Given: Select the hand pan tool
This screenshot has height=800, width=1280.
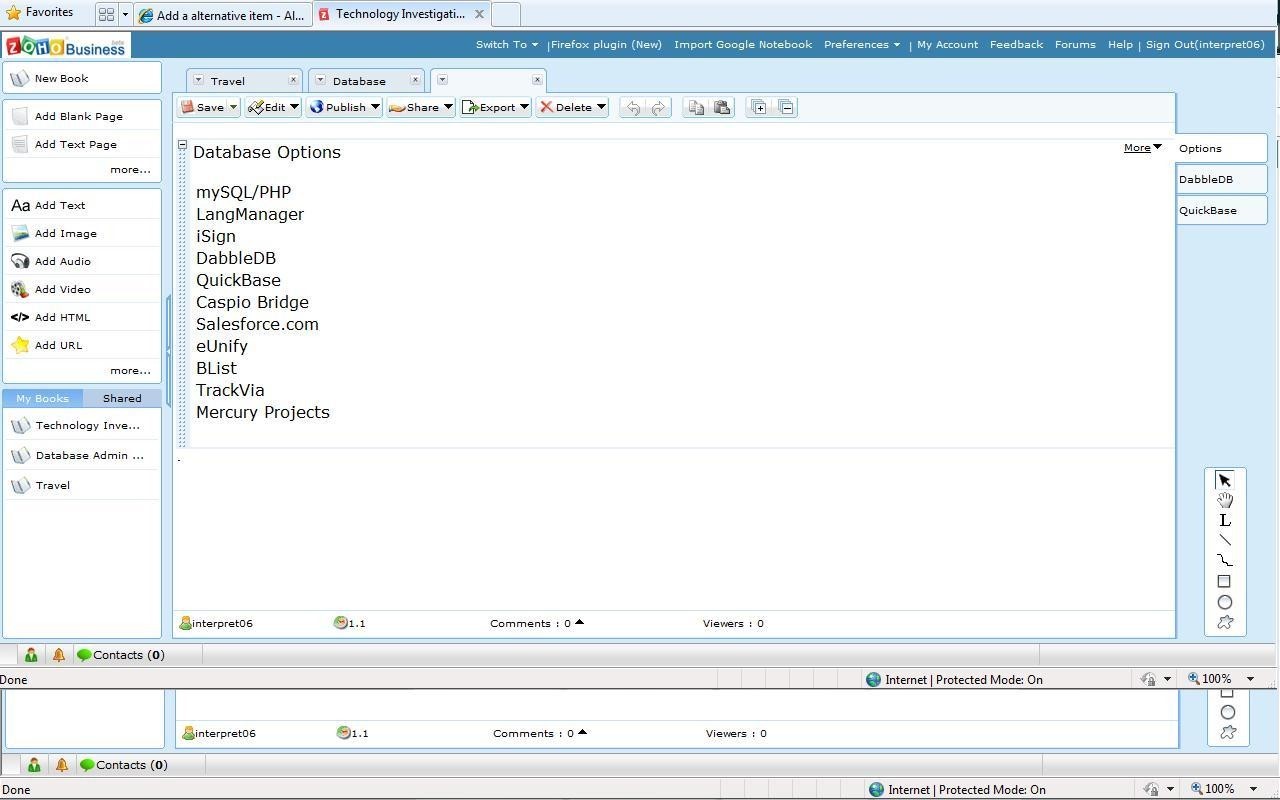Looking at the screenshot, I should [x=1224, y=500].
